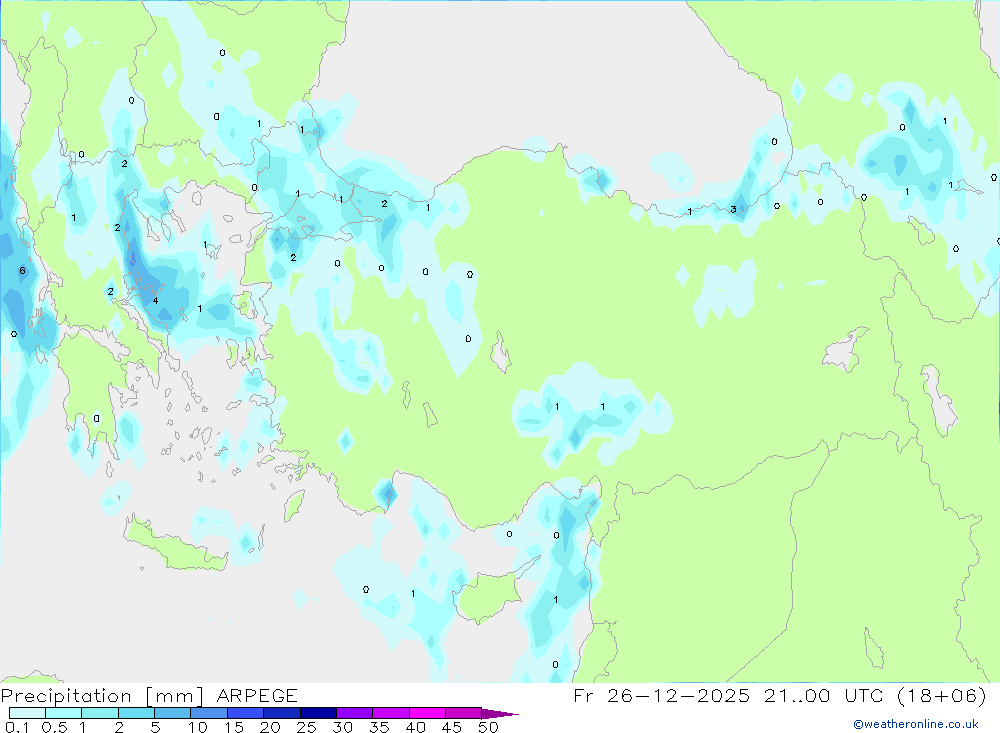Click the 5–10 mm legend color swatch
This screenshot has height=733, width=1000.
coord(172,713)
